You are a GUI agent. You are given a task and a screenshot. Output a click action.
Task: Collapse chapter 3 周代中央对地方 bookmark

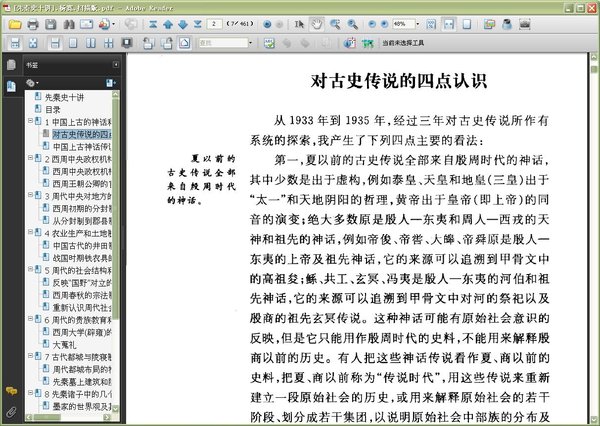tap(30, 195)
